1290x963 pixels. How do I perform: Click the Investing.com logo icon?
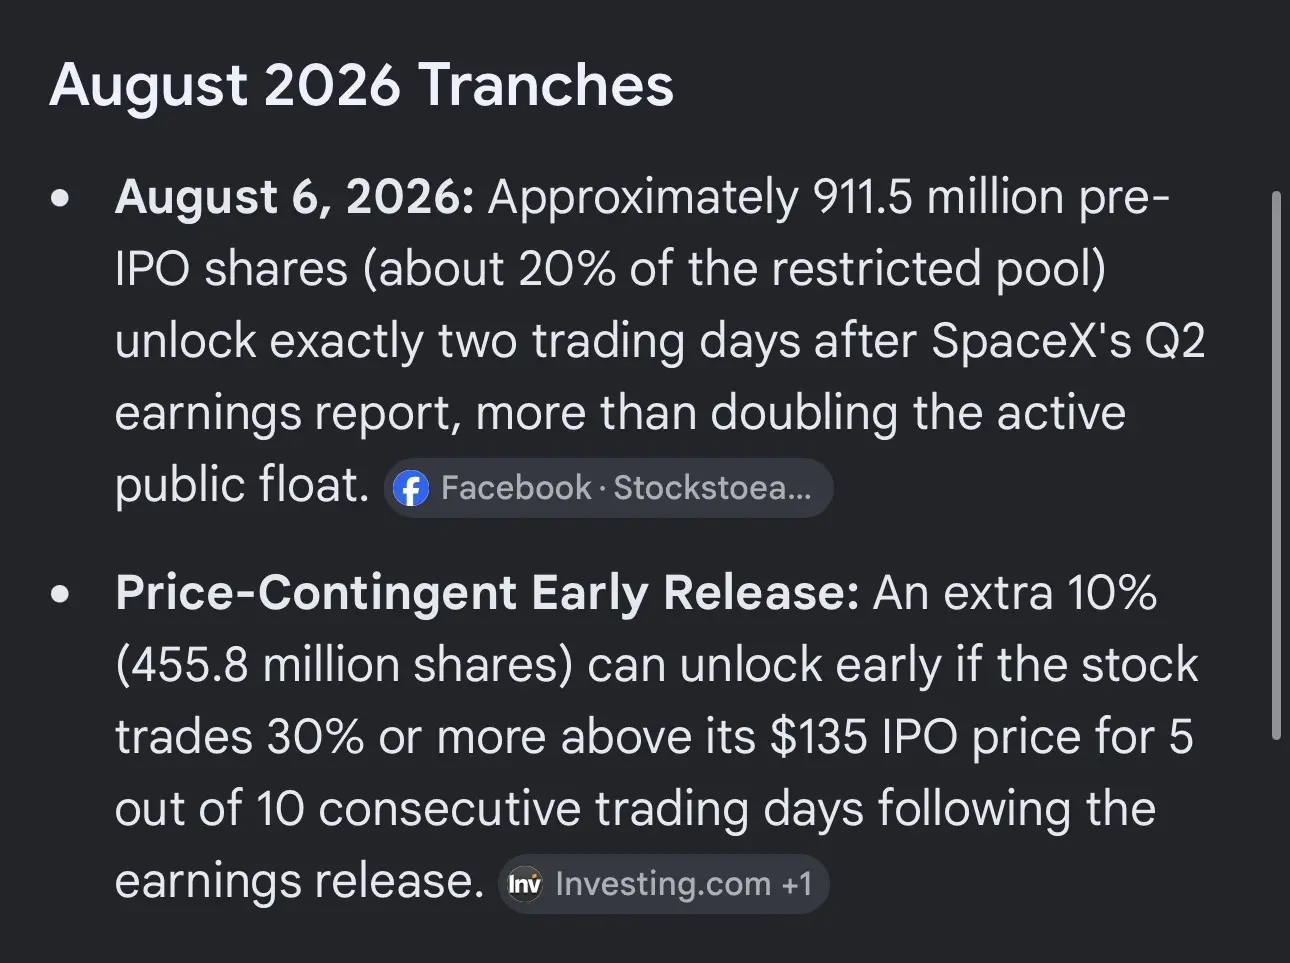(x=524, y=884)
